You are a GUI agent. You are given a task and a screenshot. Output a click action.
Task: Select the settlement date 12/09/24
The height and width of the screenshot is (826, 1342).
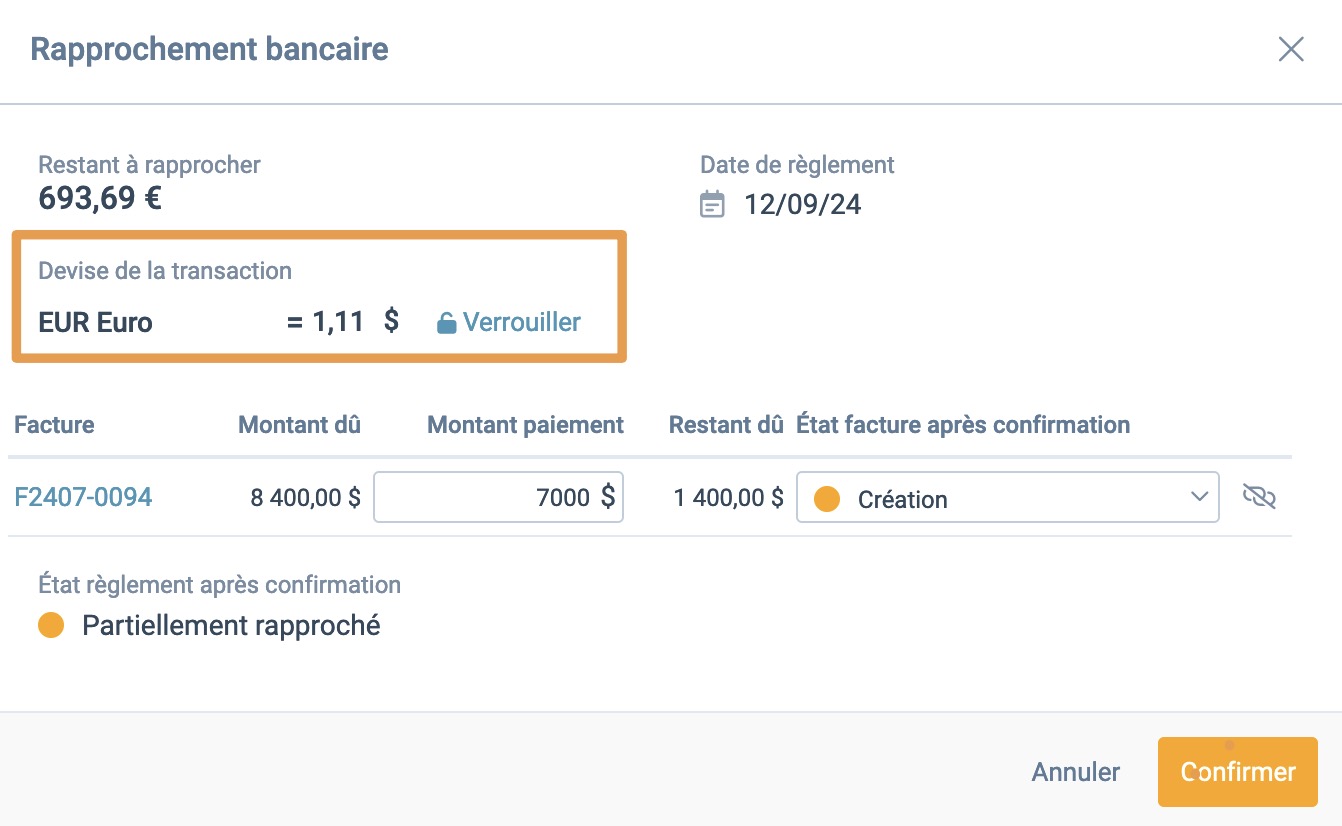[x=802, y=205]
